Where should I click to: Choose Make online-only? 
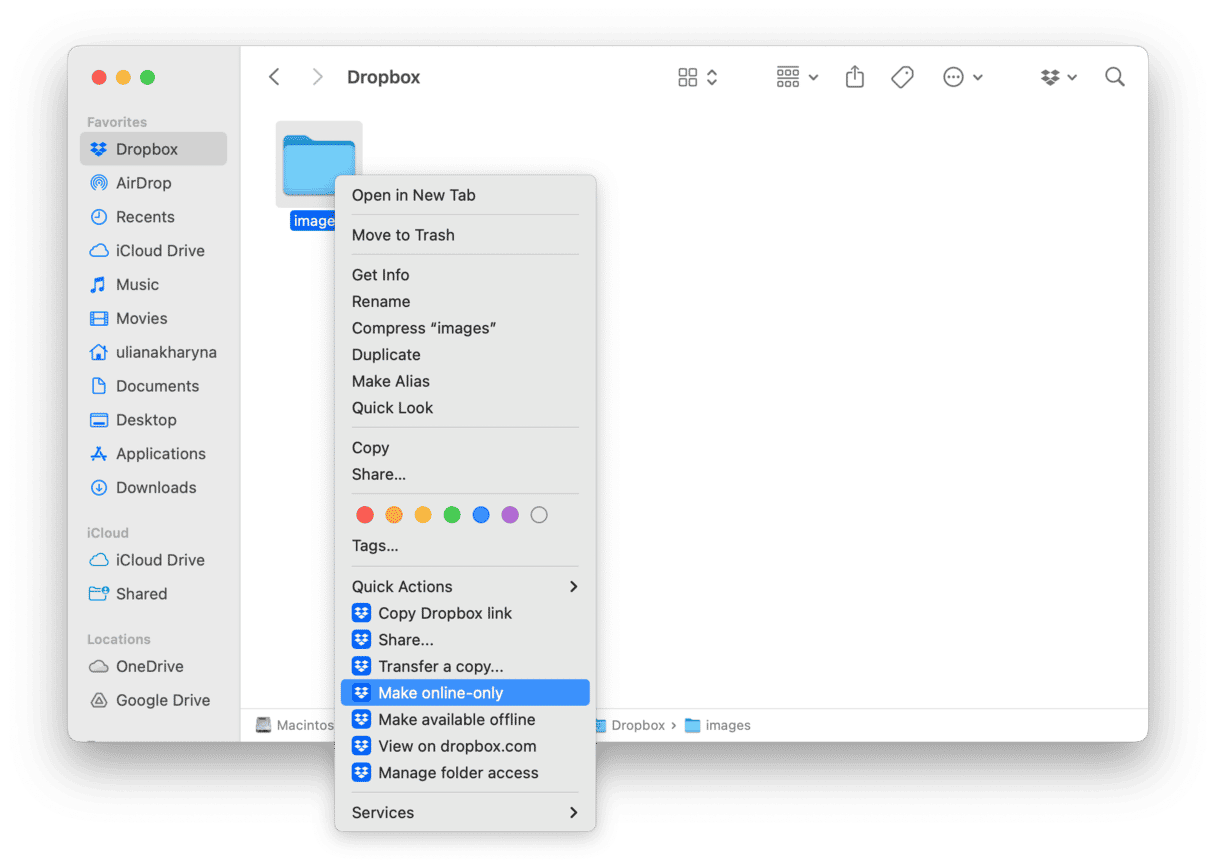pyautogui.click(x=465, y=693)
